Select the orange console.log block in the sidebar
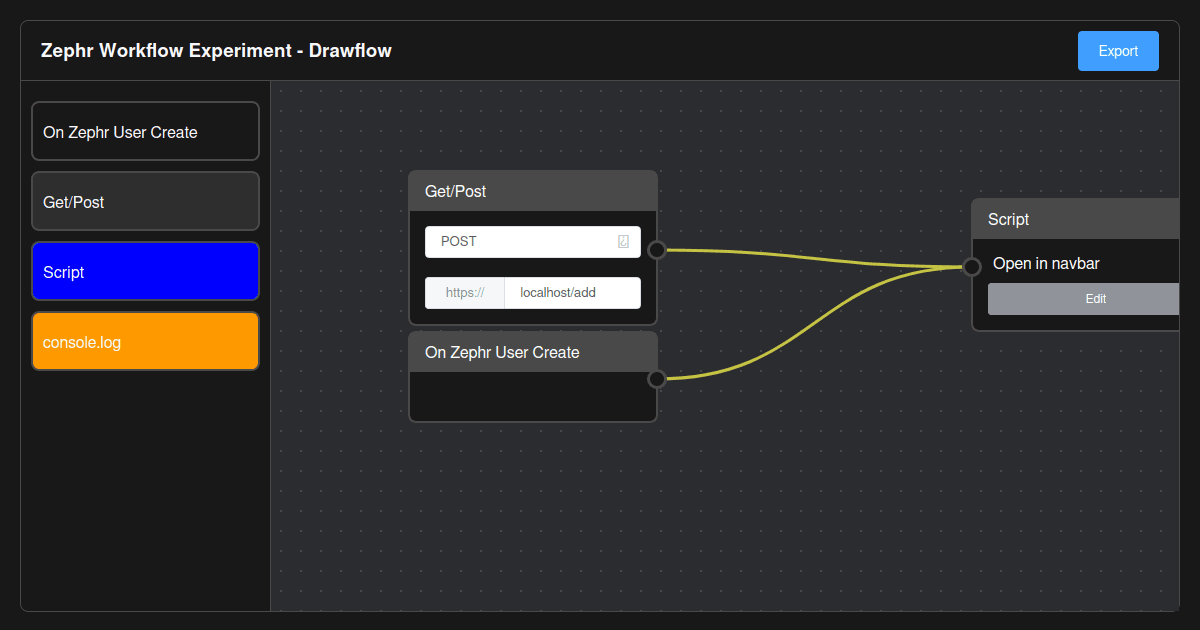This screenshot has width=1200, height=630. [x=145, y=341]
